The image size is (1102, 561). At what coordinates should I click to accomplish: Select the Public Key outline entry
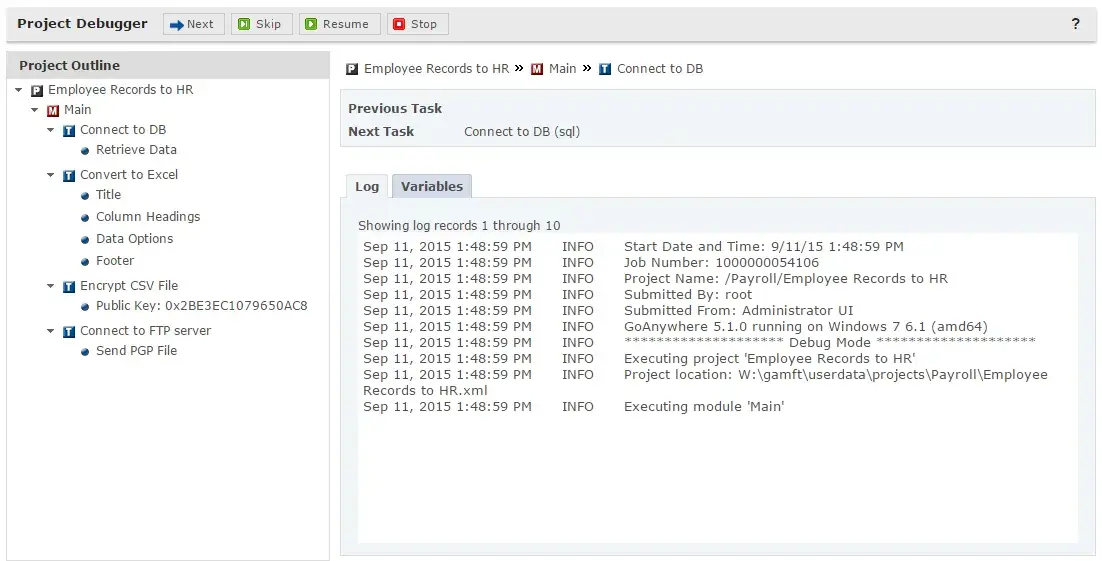[201, 306]
